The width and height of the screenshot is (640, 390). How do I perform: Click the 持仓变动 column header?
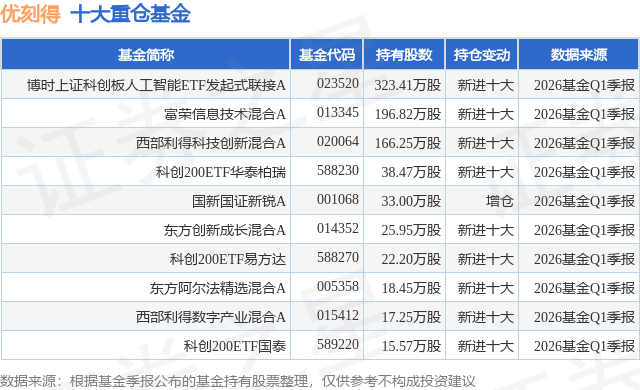tap(482, 55)
